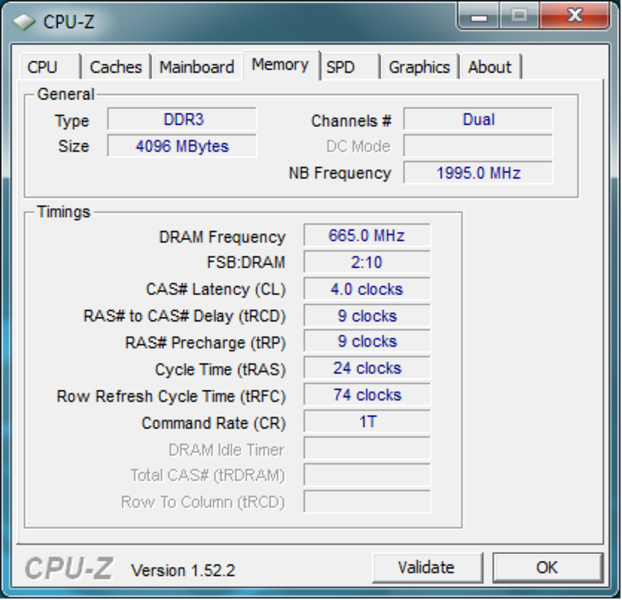Click the DDR3 memory type field

(x=182, y=120)
